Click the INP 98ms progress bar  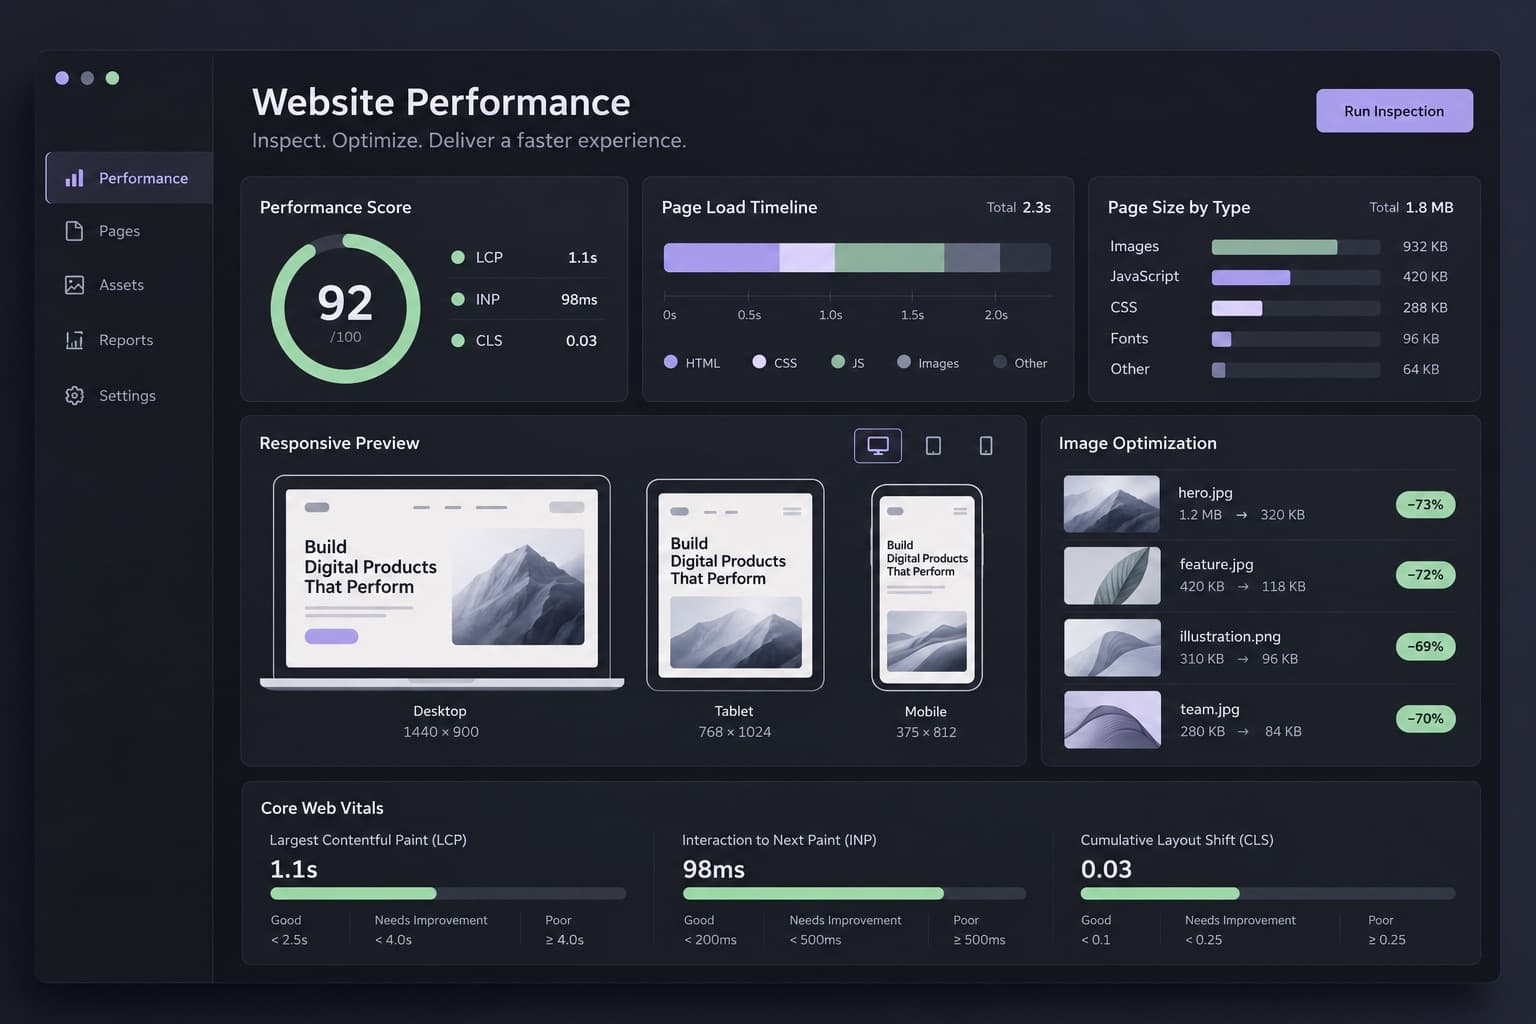pyautogui.click(x=854, y=893)
